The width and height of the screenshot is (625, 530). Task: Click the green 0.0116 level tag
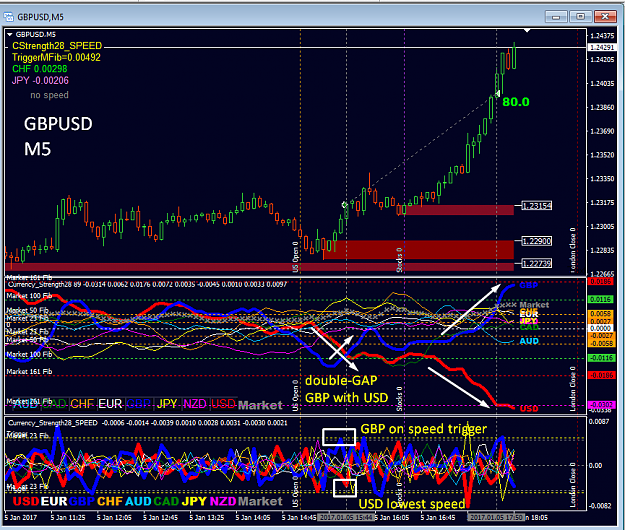pos(601,299)
